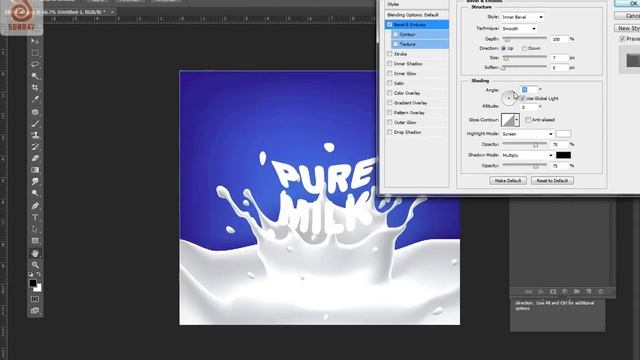Click the Altitude input field
Screen dimensions: 640x360
529,107
